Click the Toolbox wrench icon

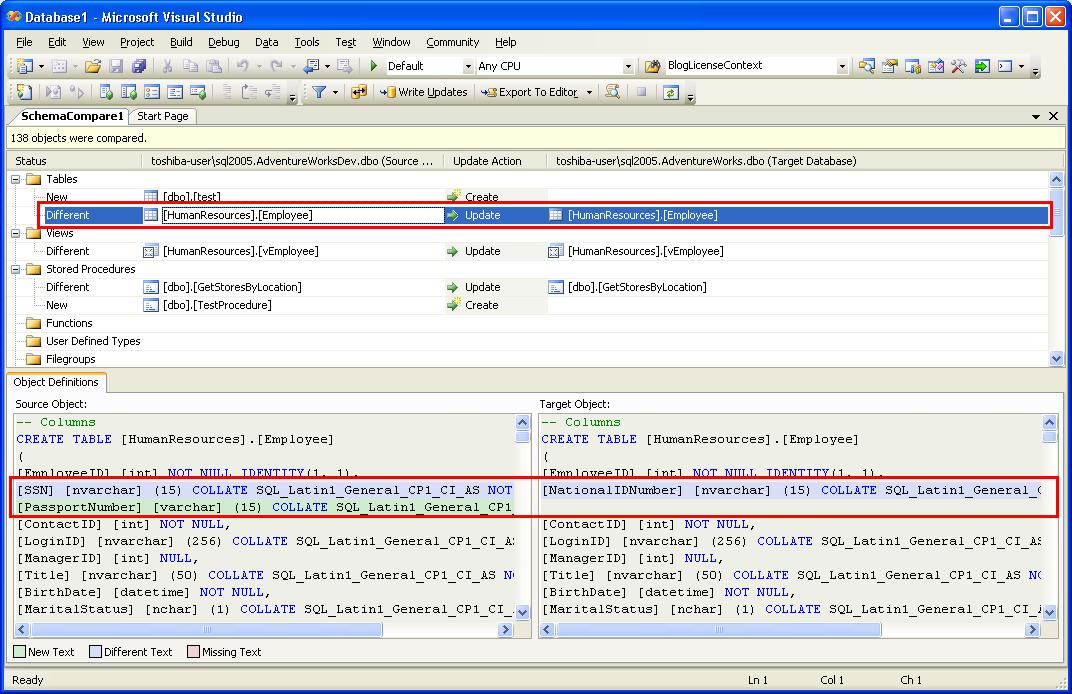pyautogui.click(x=958, y=66)
